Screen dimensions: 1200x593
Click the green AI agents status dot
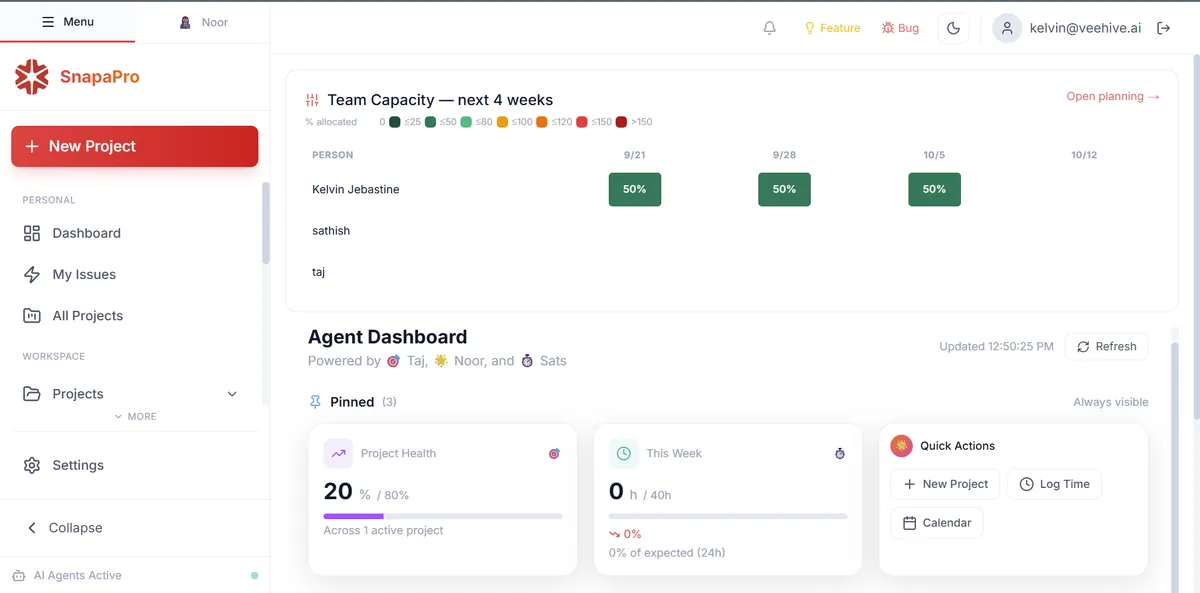coord(254,576)
